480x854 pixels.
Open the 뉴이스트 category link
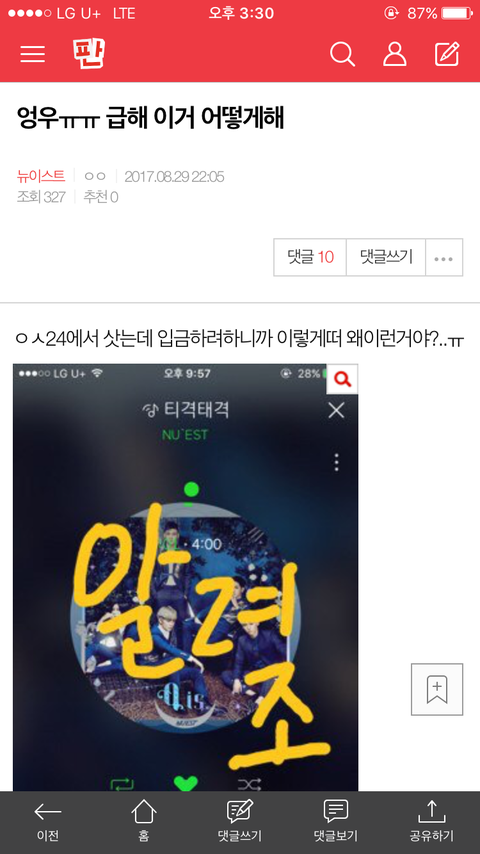pyautogui.click(x=41, y=176)
